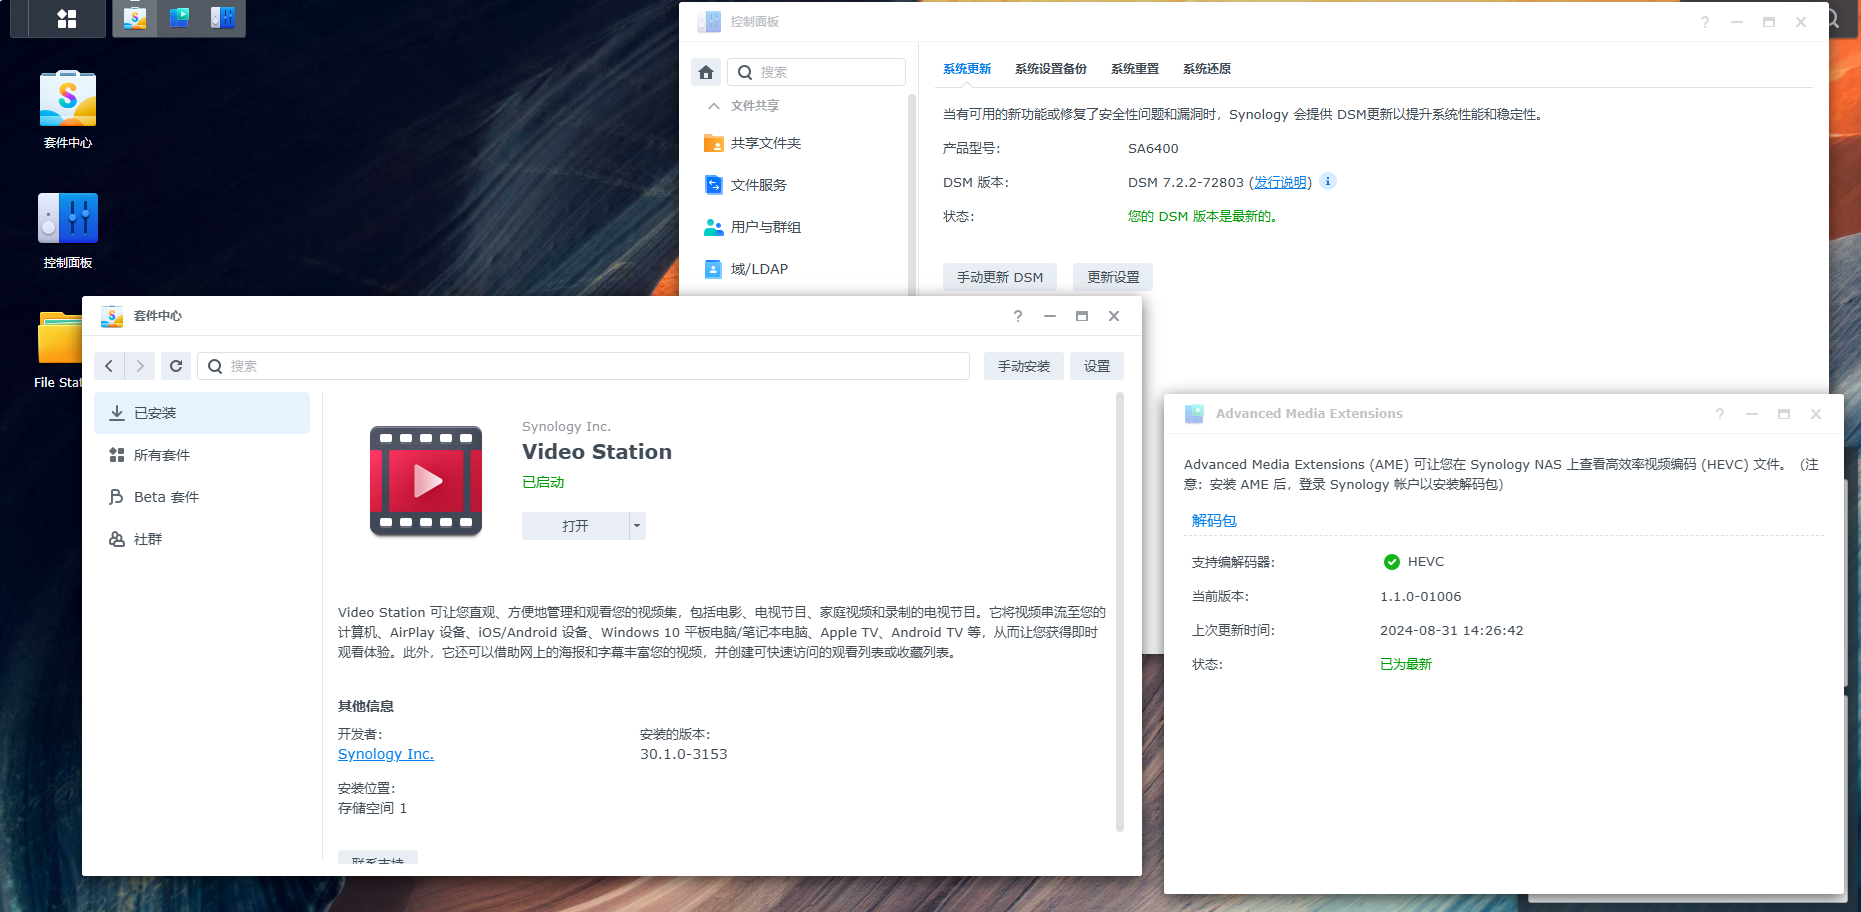The height and width of the screenshot is (912, 1861).
Task: Switch to 系统重置 tab
Action: 1134,69
